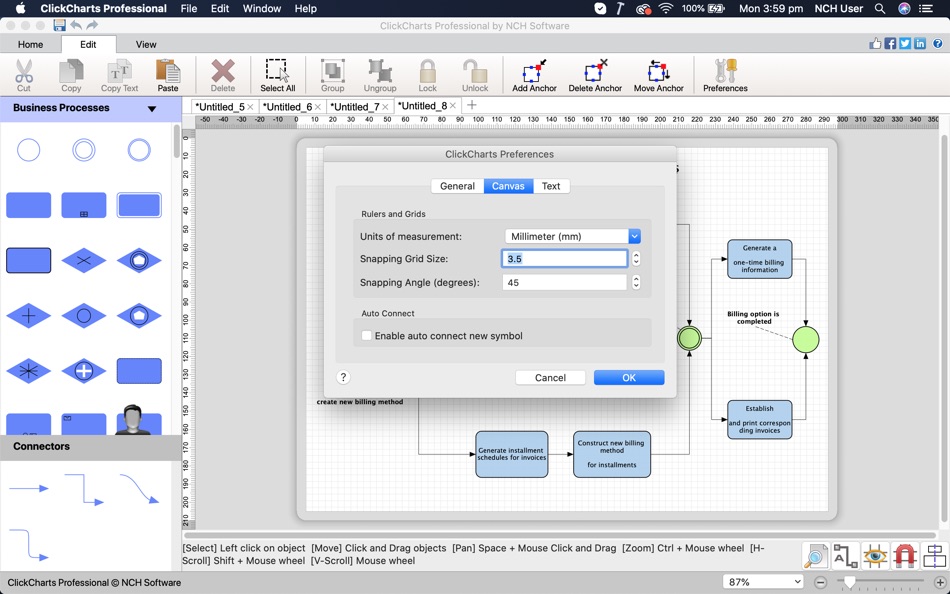Click the question mark help button in dialog

(x=343, y=377)
